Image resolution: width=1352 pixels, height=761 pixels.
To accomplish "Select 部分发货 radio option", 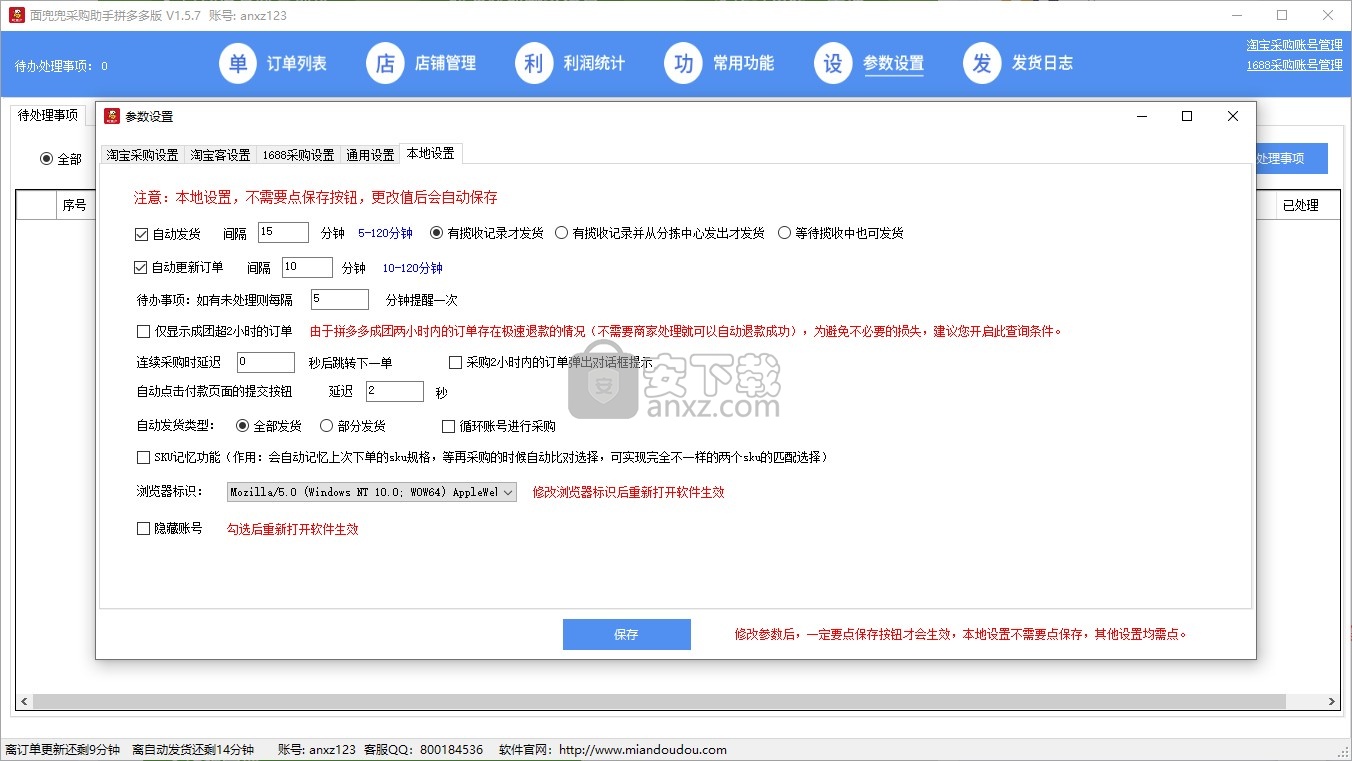I will (x=326, y=426).
